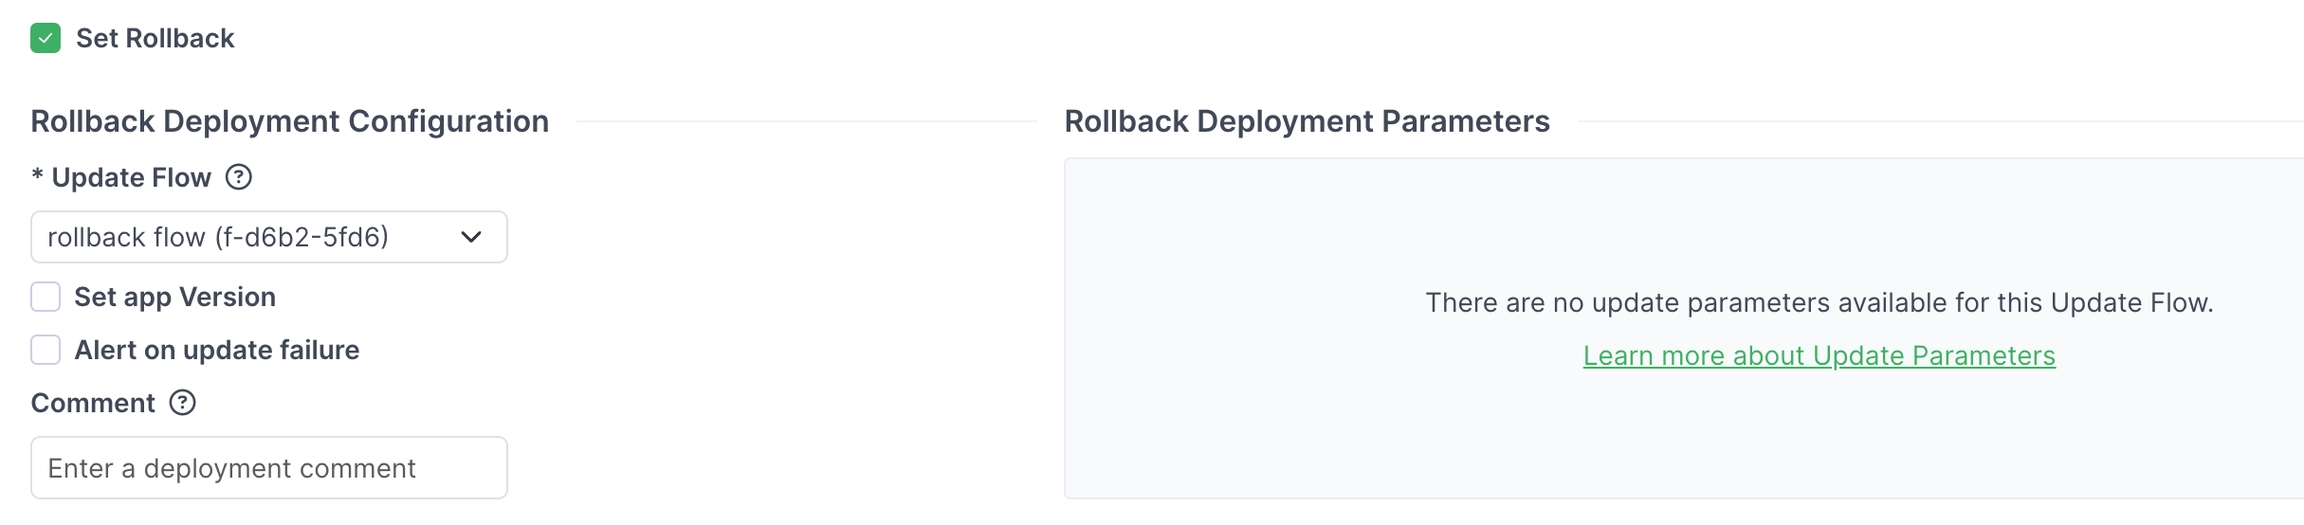Click the Alert on update failure label

(217, 350)
